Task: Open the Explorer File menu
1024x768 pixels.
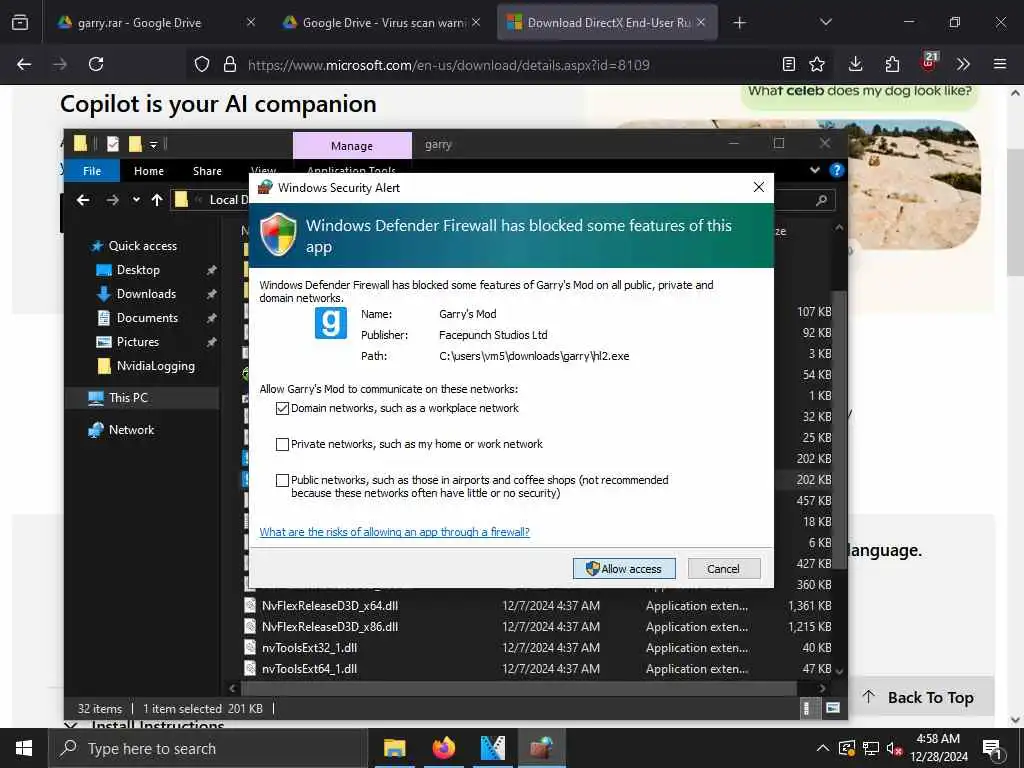Action: coord(91,170)
